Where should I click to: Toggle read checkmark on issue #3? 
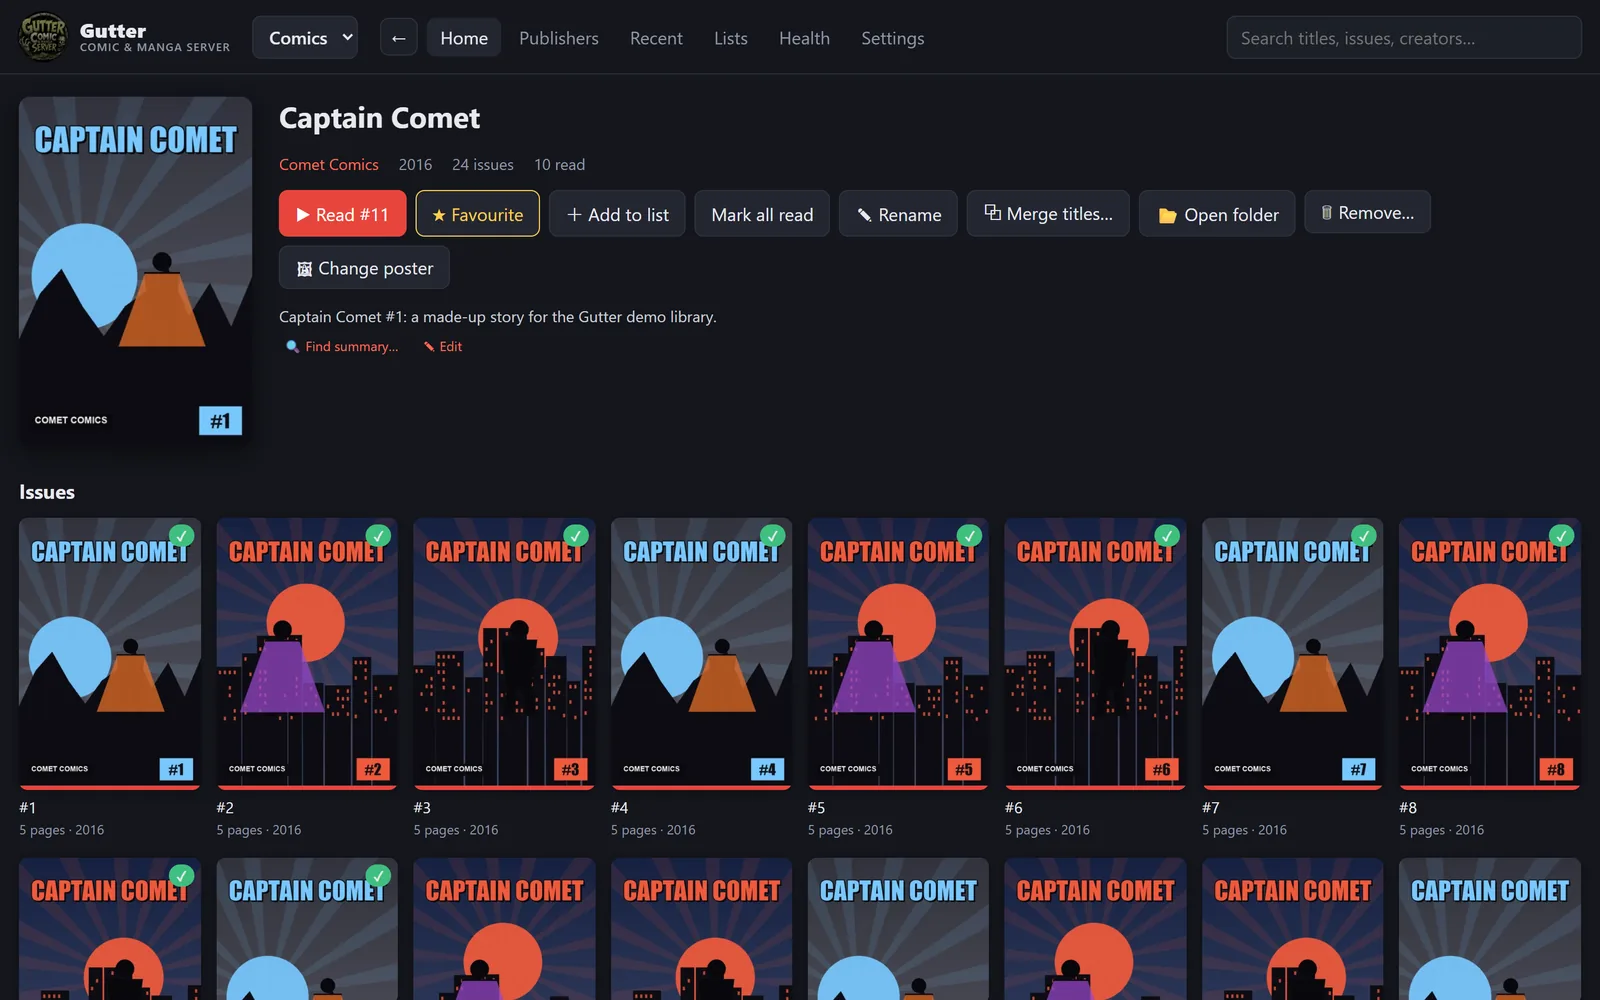(576, 535)
